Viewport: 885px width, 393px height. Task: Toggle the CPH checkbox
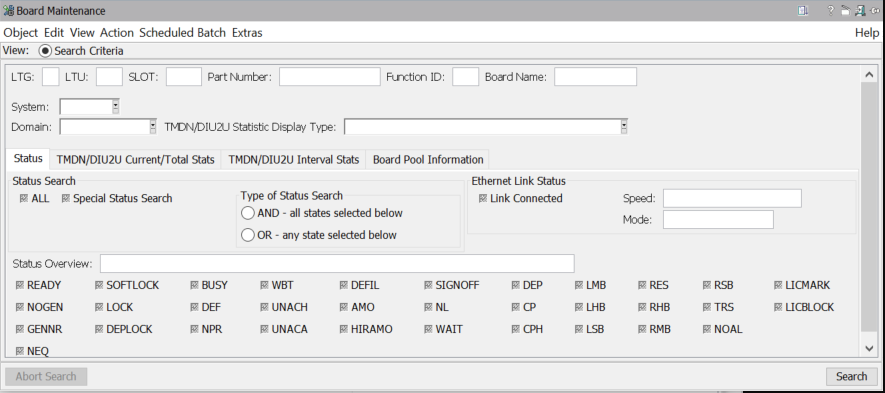tap(516, 329)
